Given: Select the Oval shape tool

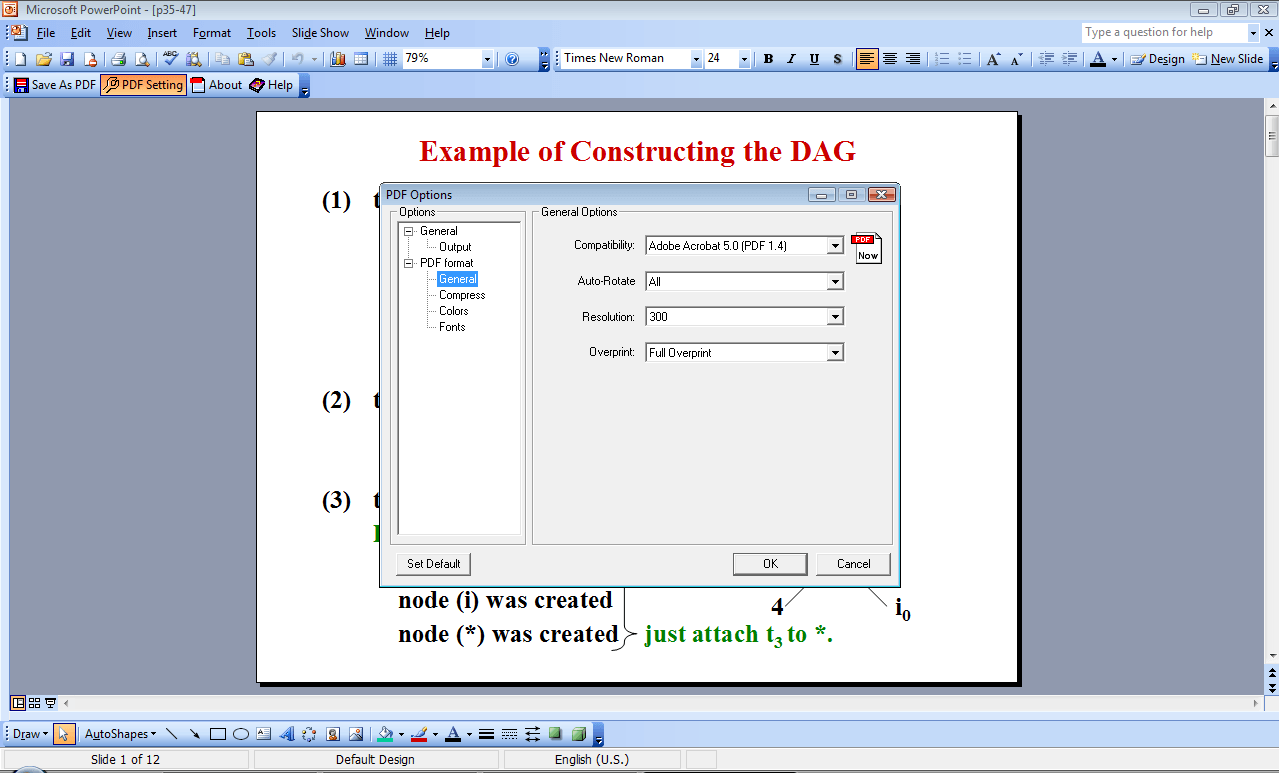Looking at the screenshot, I should (x=241, y=734).
